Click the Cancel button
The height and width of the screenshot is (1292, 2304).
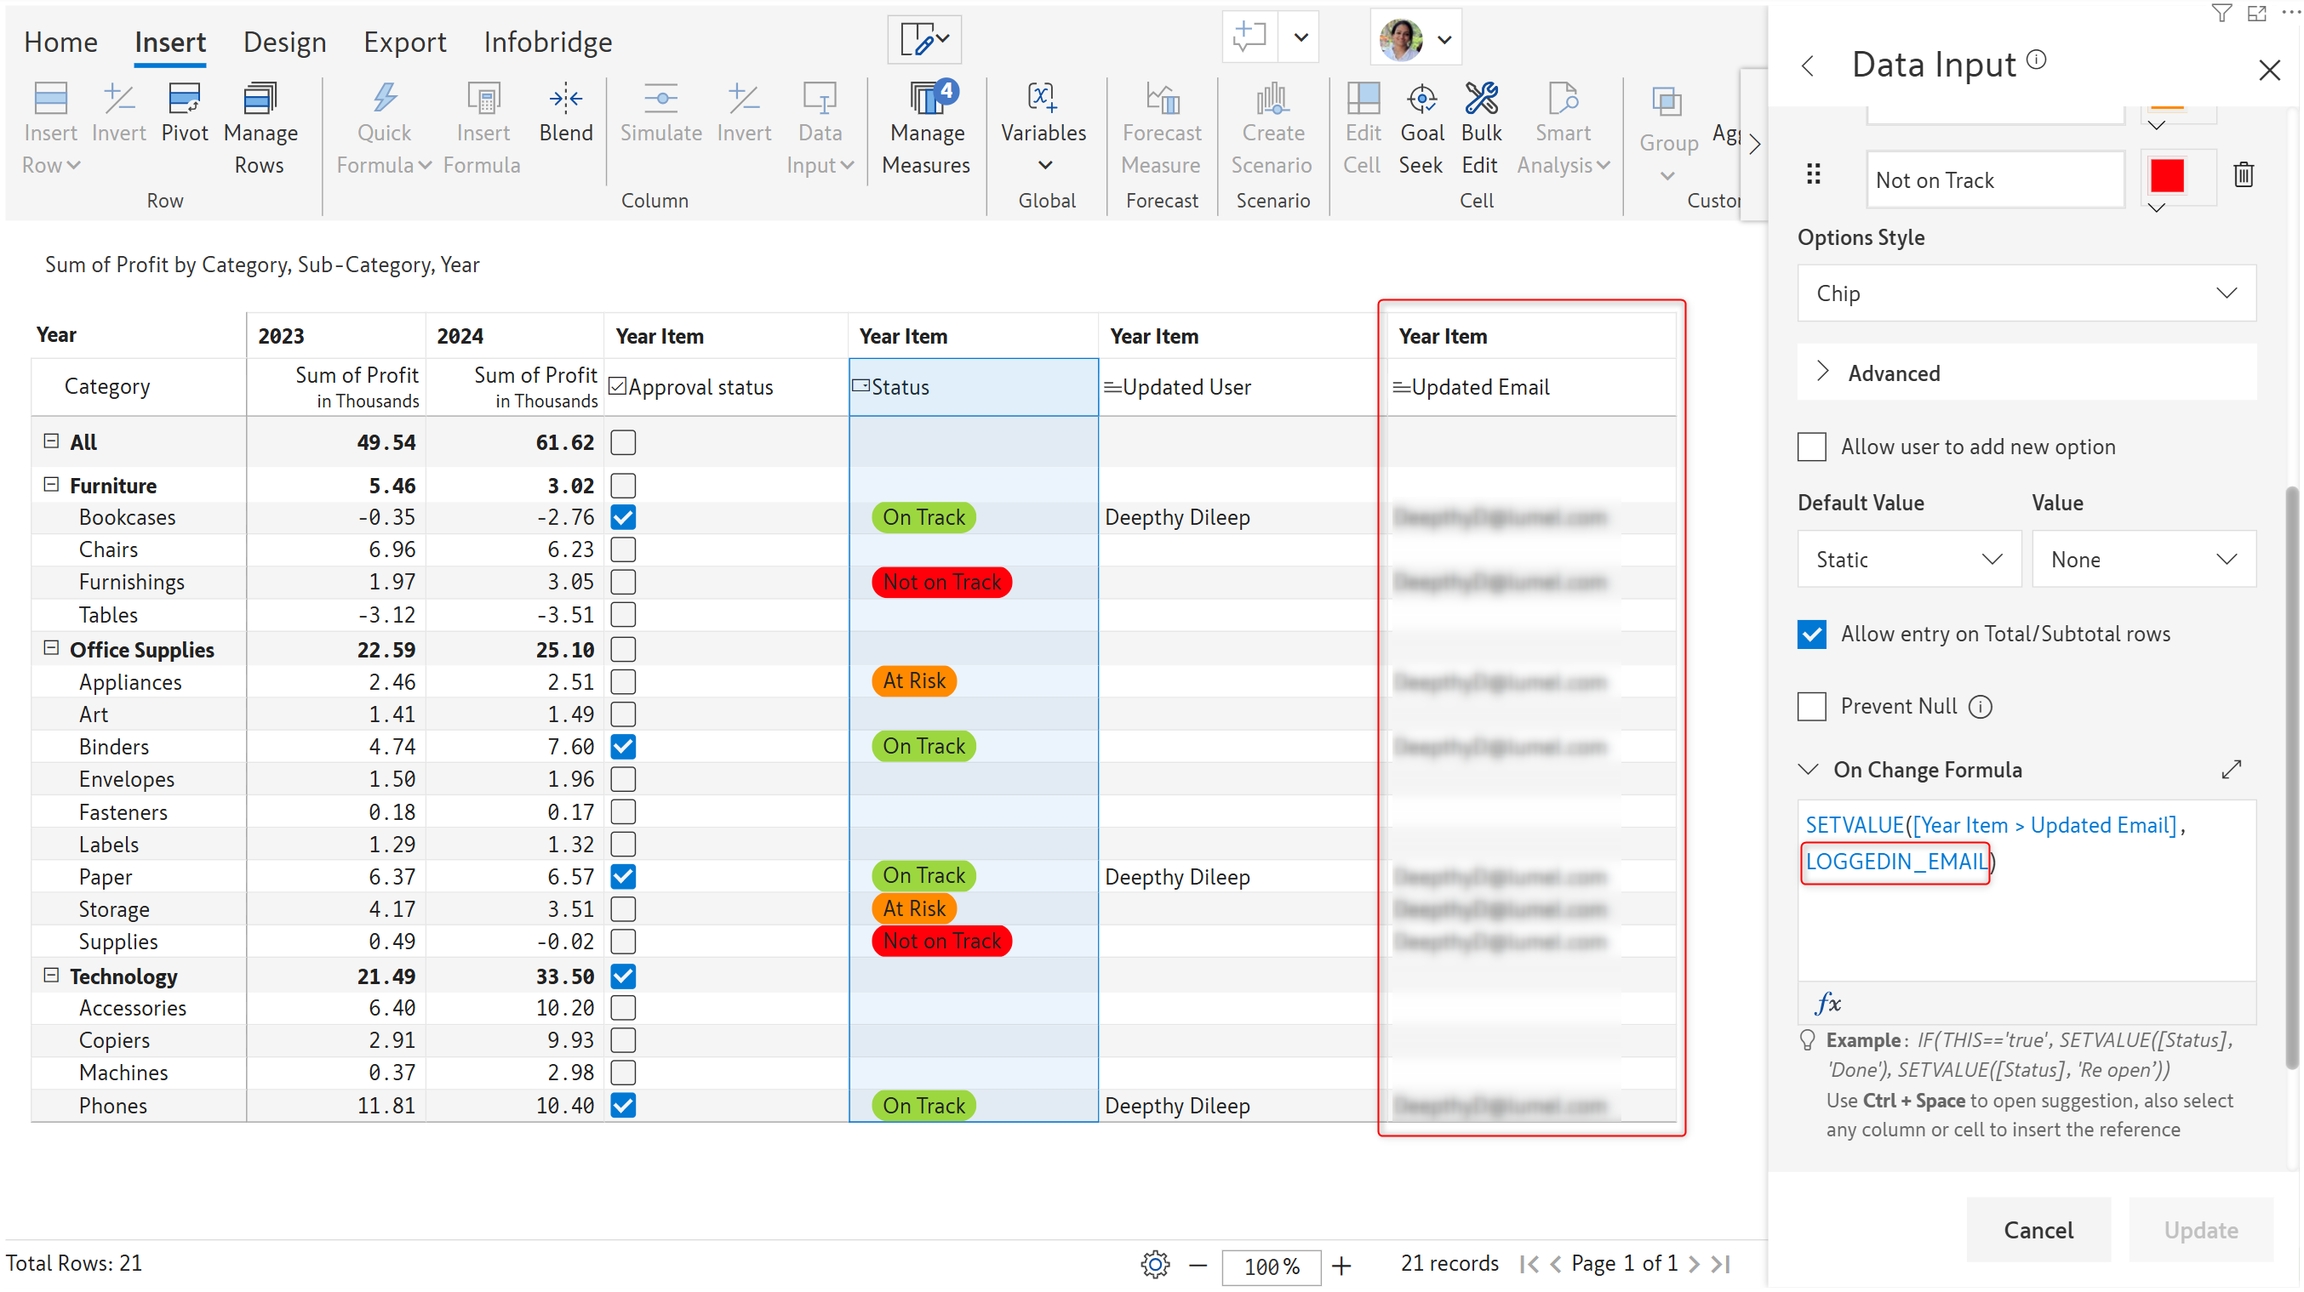[x=2037, y=1230]
